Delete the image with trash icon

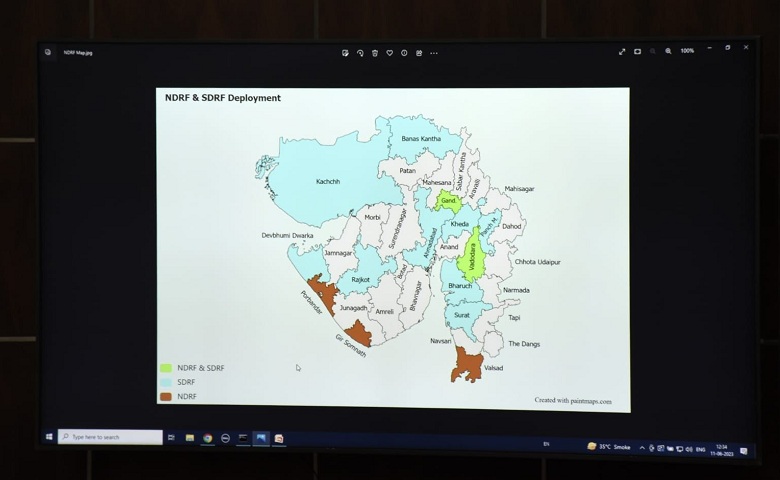tap(375, 53)
